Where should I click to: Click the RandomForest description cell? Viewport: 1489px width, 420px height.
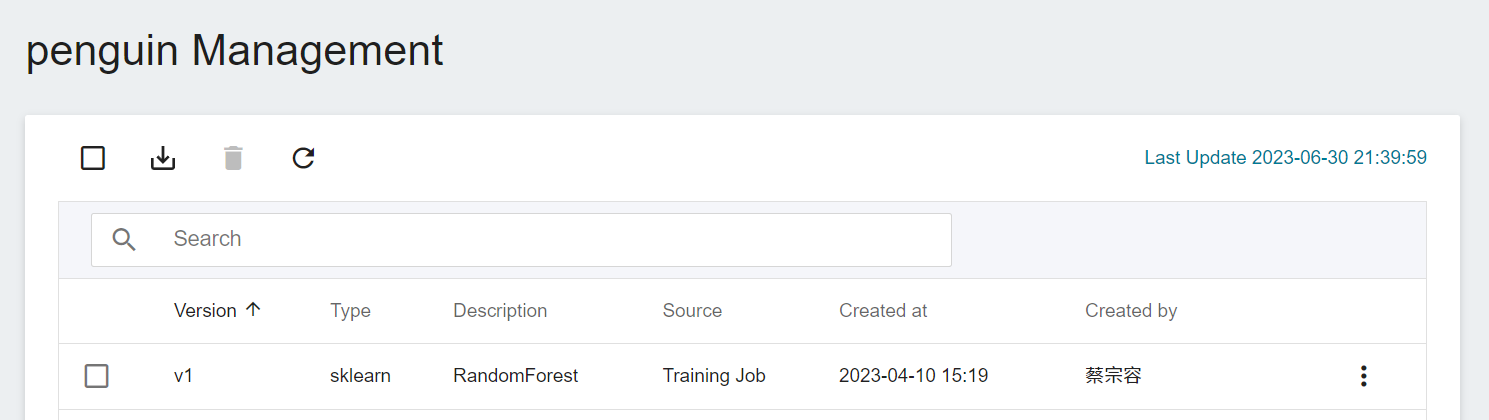coord(516,376)
